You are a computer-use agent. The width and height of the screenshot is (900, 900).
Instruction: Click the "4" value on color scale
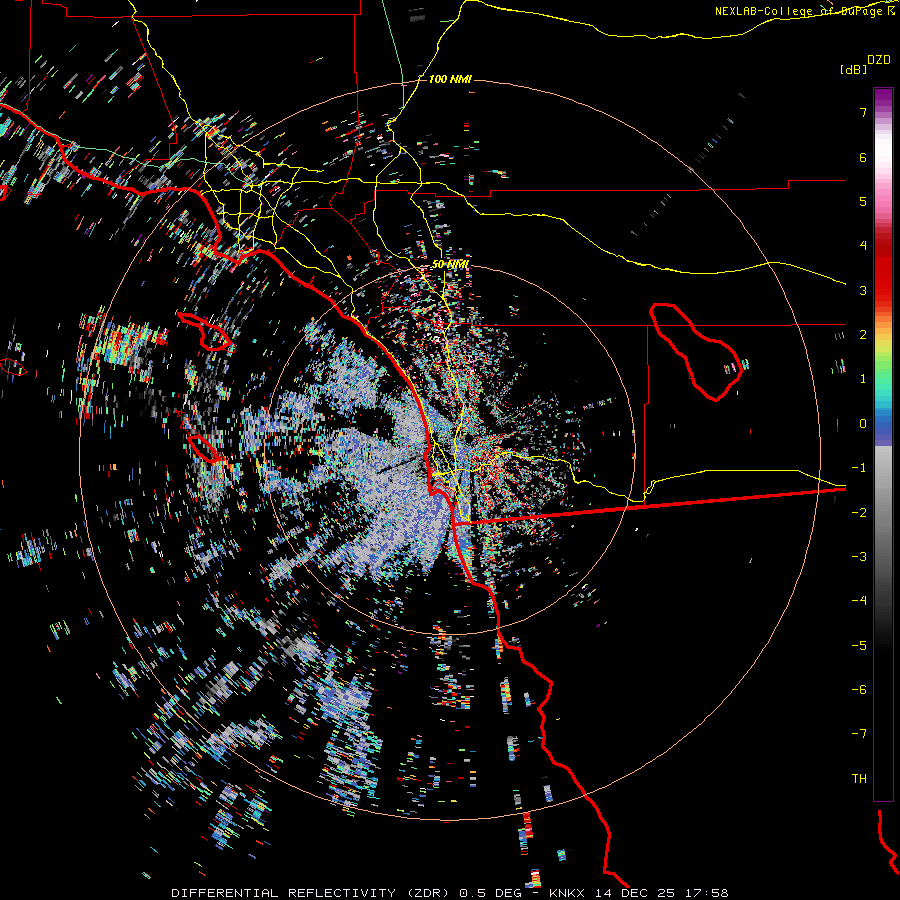click(x=863, y=246)
